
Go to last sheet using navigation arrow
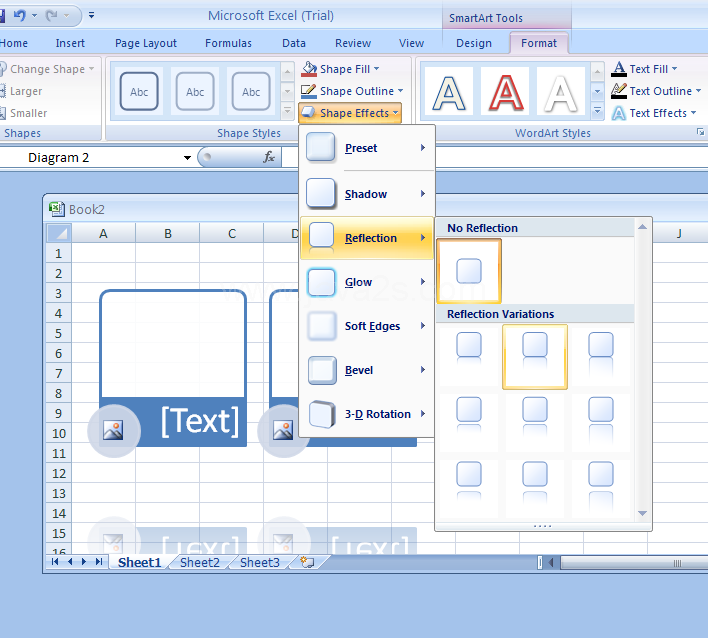coord(99,562)
